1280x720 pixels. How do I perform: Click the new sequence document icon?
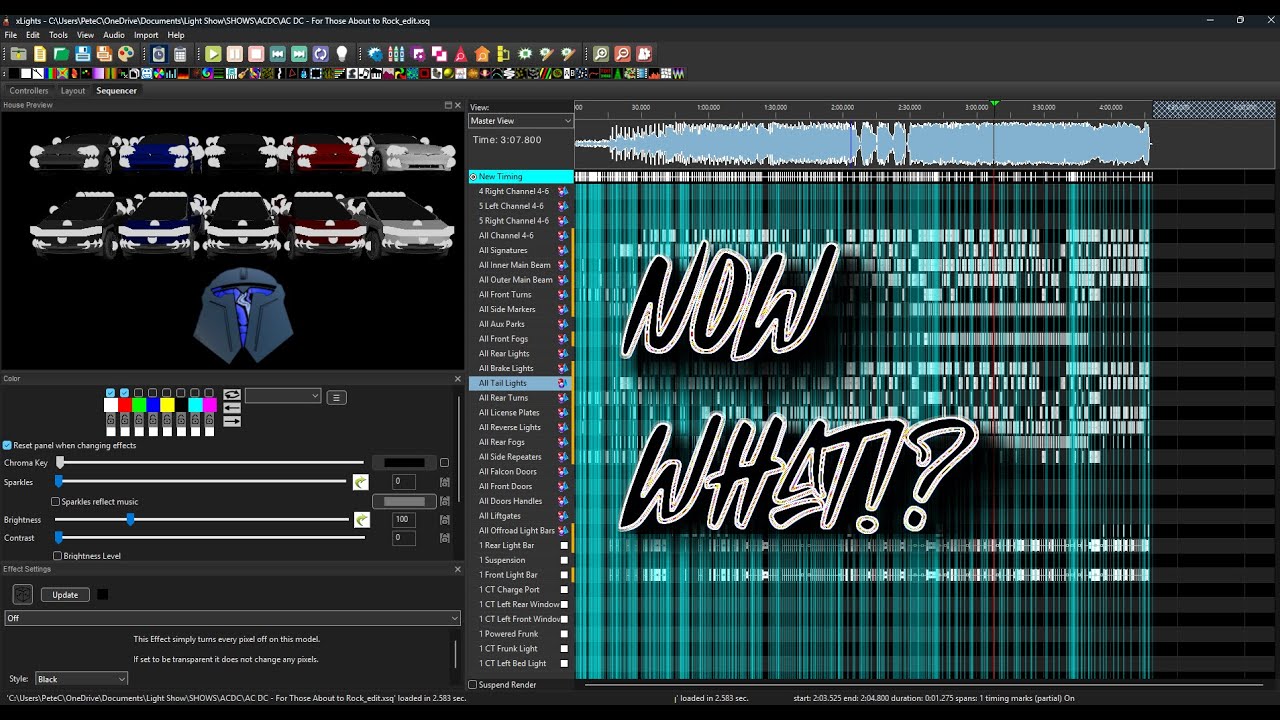point(40,54)
